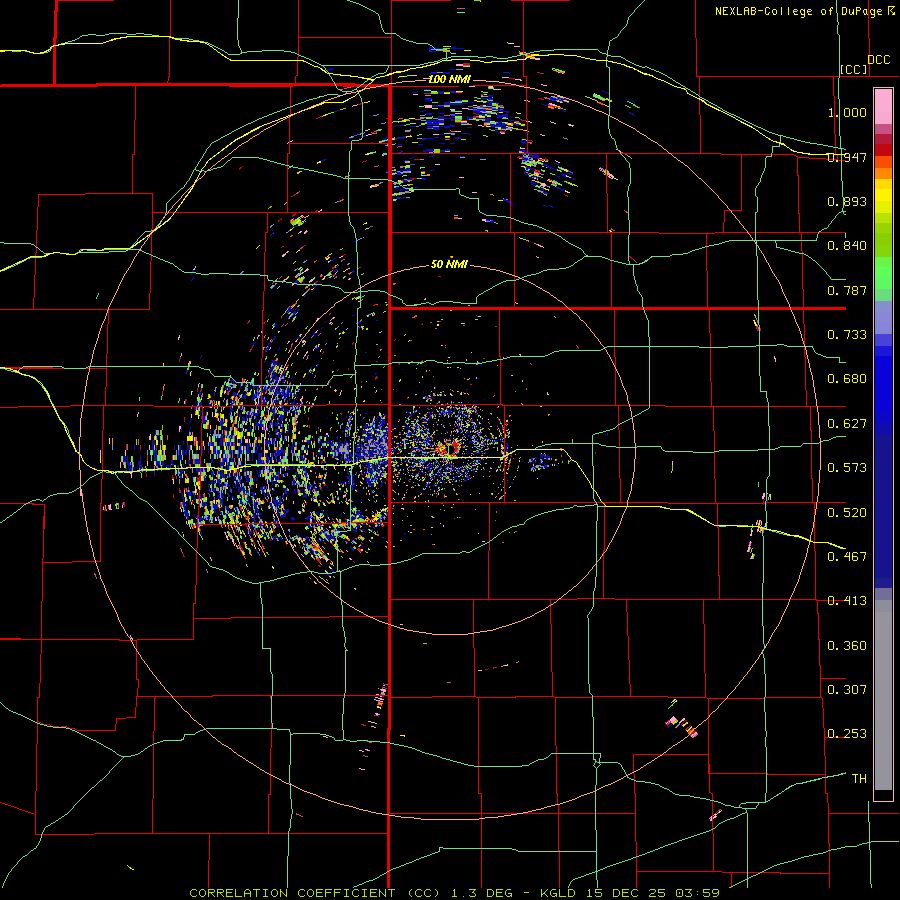This screenshot has width=900, height=900.
Task: Pick the lavender segment of color bar
Action: 883,317
